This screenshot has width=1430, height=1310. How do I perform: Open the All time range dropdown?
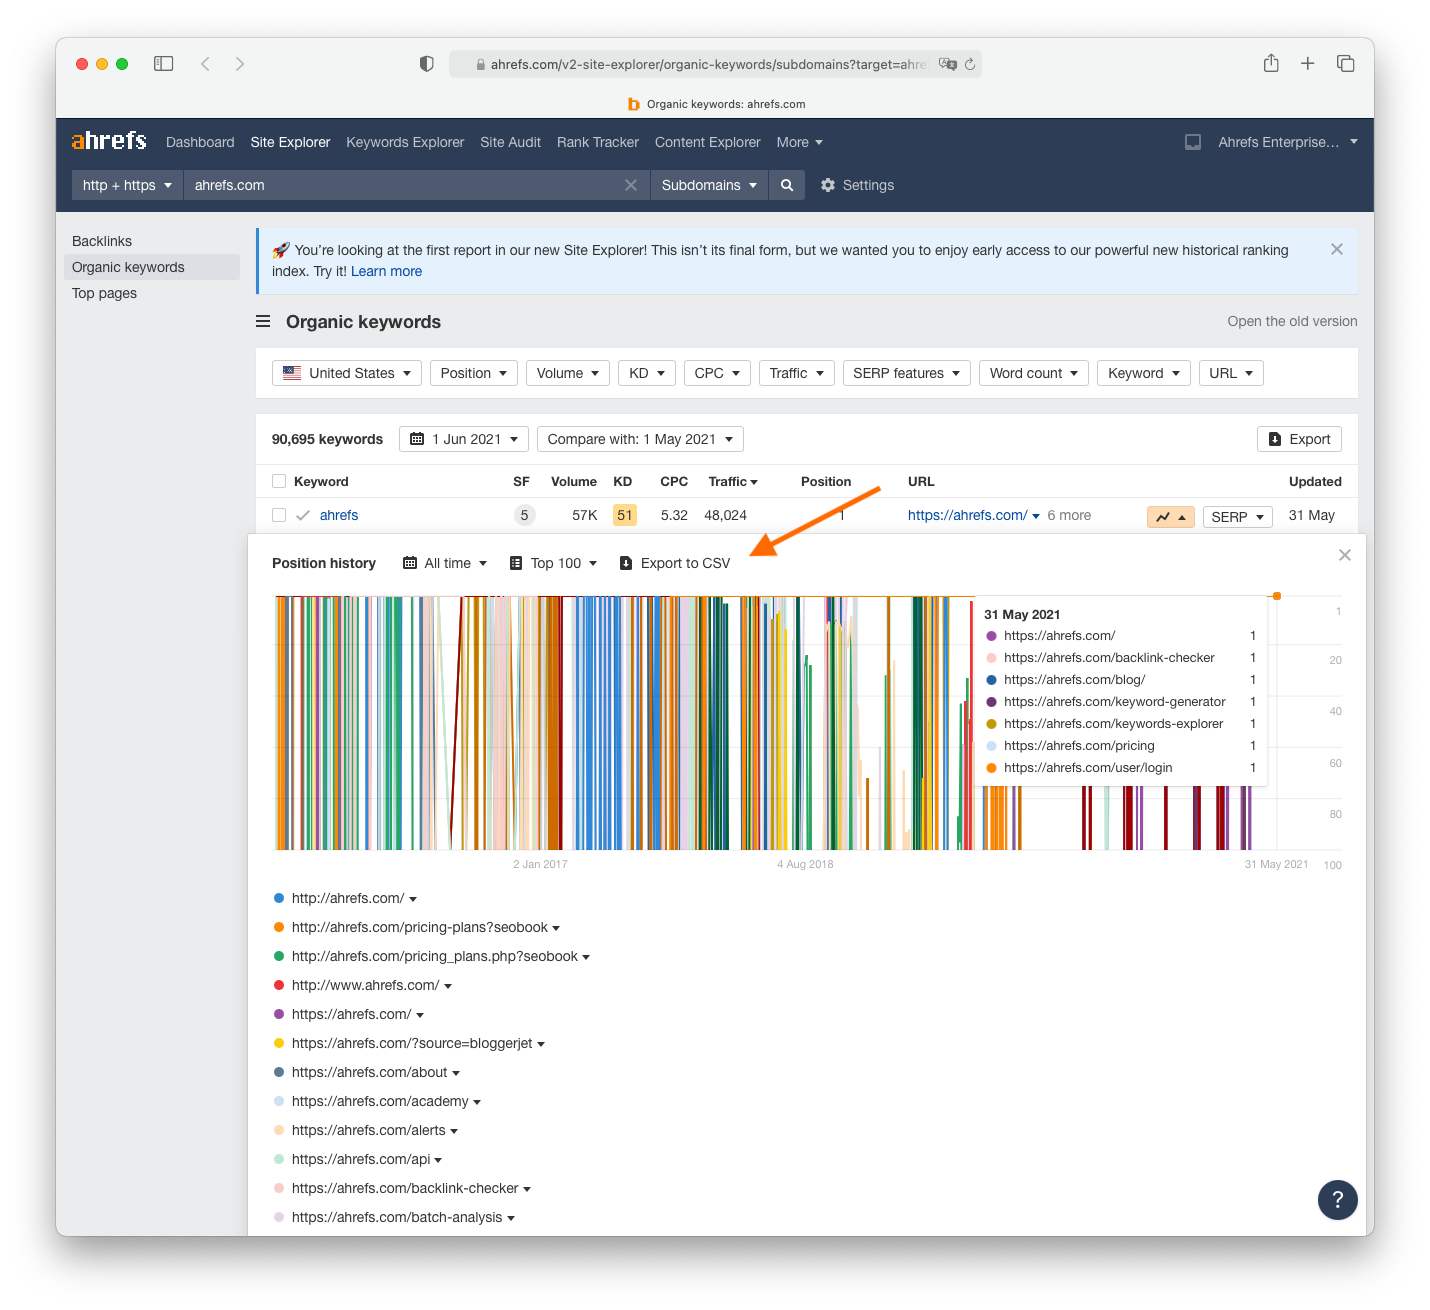(445, 563)
